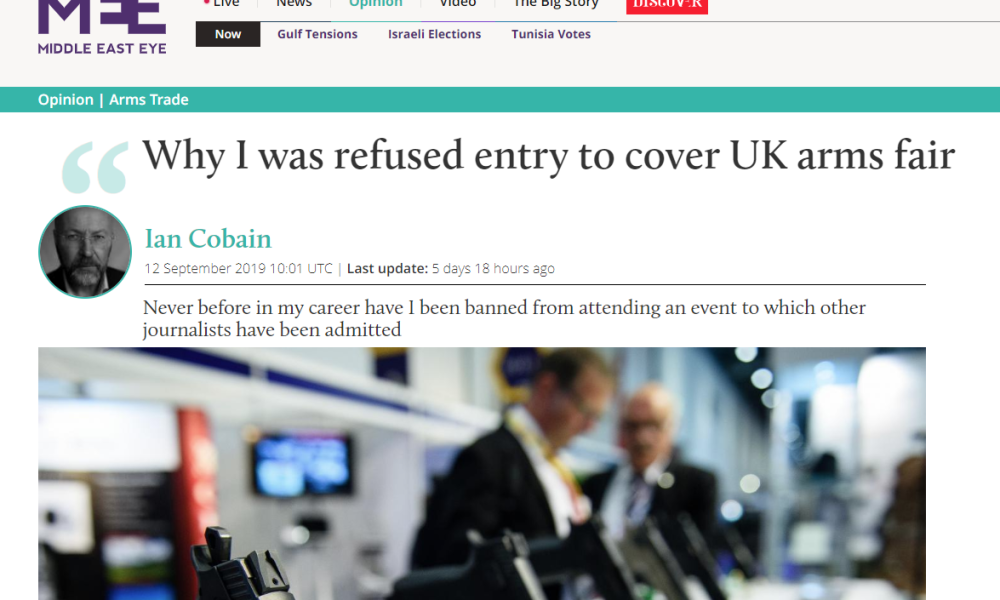The image size is (1000, 600).
Task: Open Ian Cobain's author page link
Action: click(208, 239)
